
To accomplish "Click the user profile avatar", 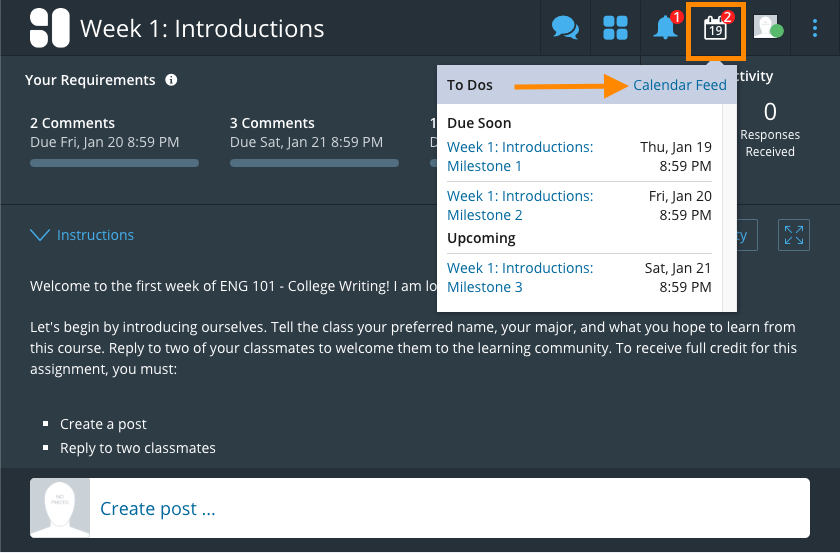I will coord(767,28).
